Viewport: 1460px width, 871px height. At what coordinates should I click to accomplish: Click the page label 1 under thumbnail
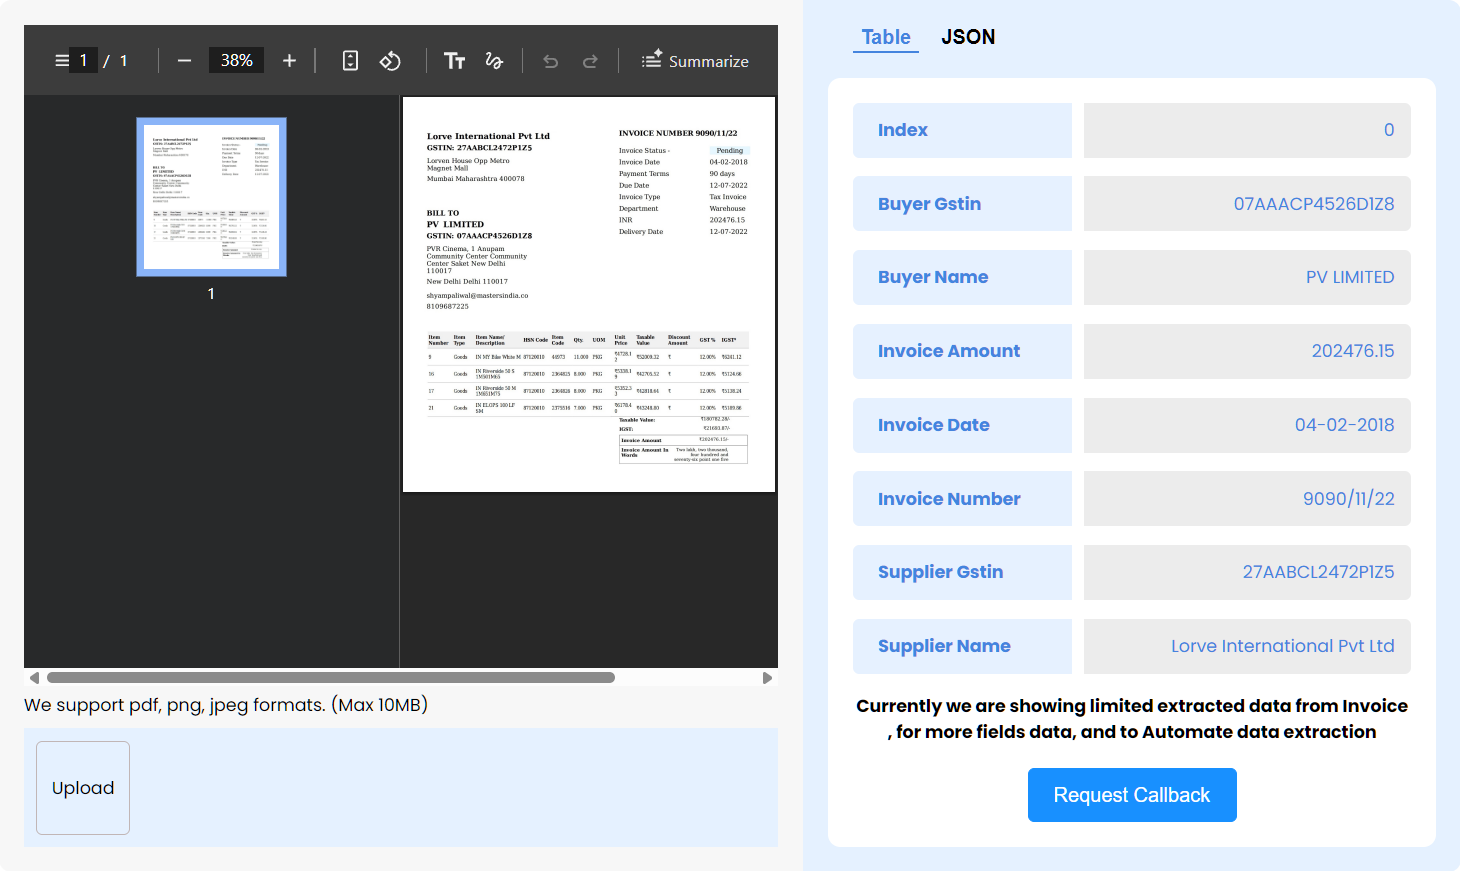(211, 293)
